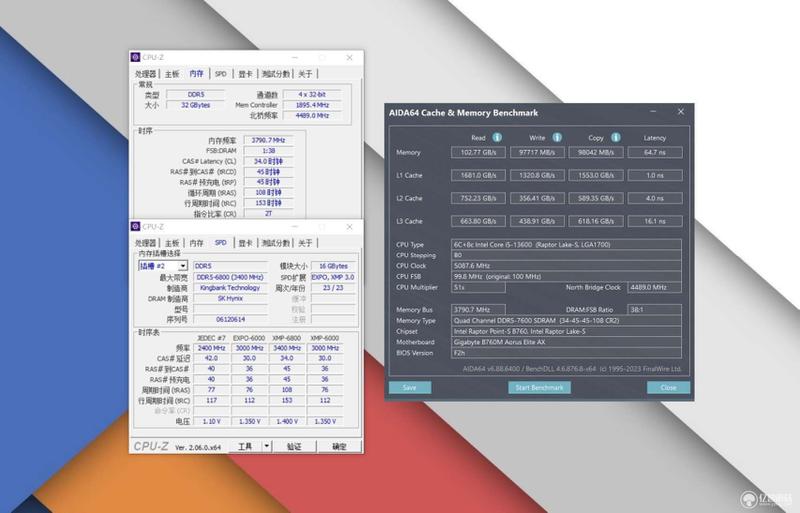Click the Memory Write value 97717 MB/s
This screenshot has height=513, width=800.
point(537,152)
